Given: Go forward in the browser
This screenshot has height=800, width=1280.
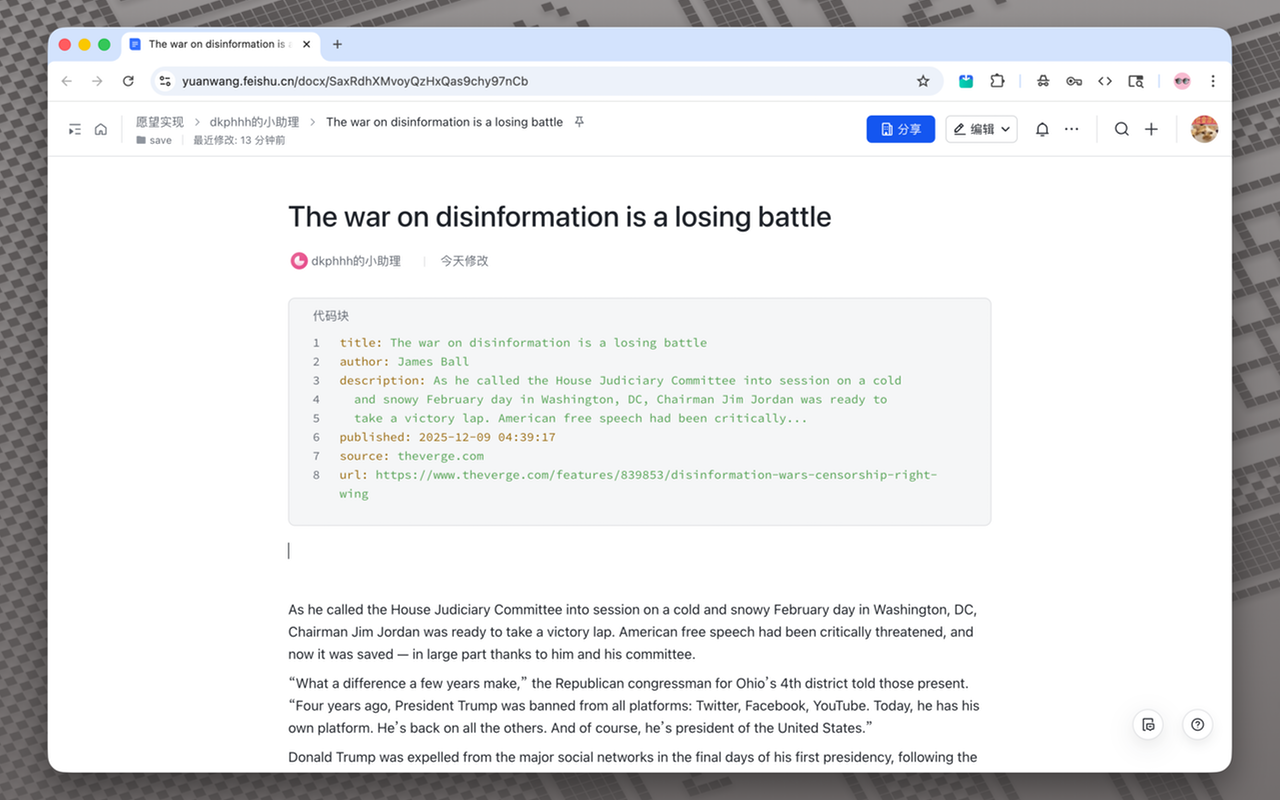Looking at the screenshot, I should pyautogui.click(x=97, y=81).
